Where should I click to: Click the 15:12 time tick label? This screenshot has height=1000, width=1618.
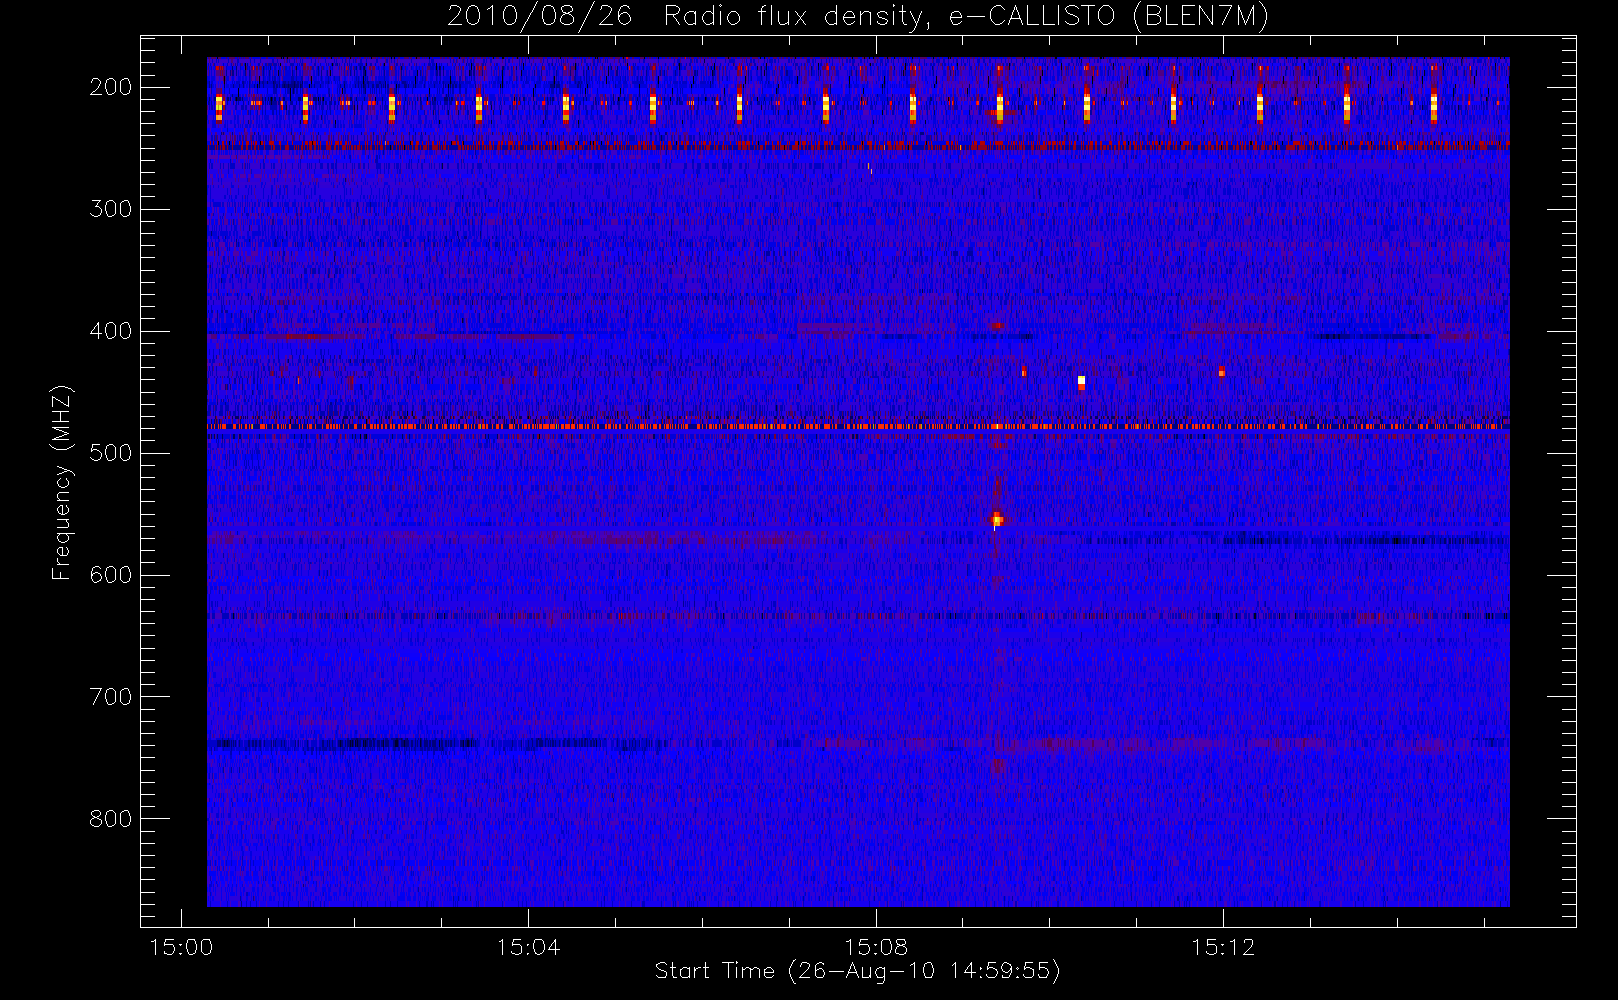pyautogui.click(x=1223, y=947)
